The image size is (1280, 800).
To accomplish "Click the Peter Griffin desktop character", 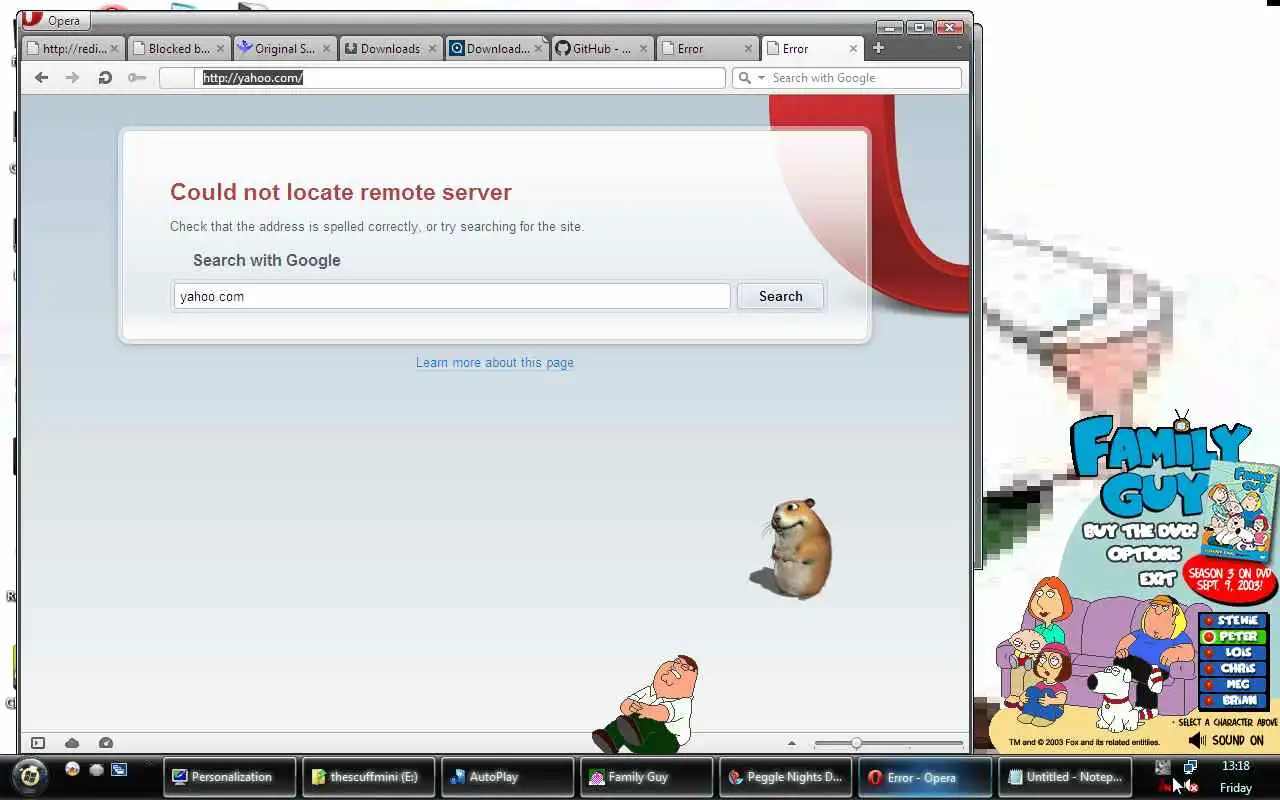I will point(645,704).
